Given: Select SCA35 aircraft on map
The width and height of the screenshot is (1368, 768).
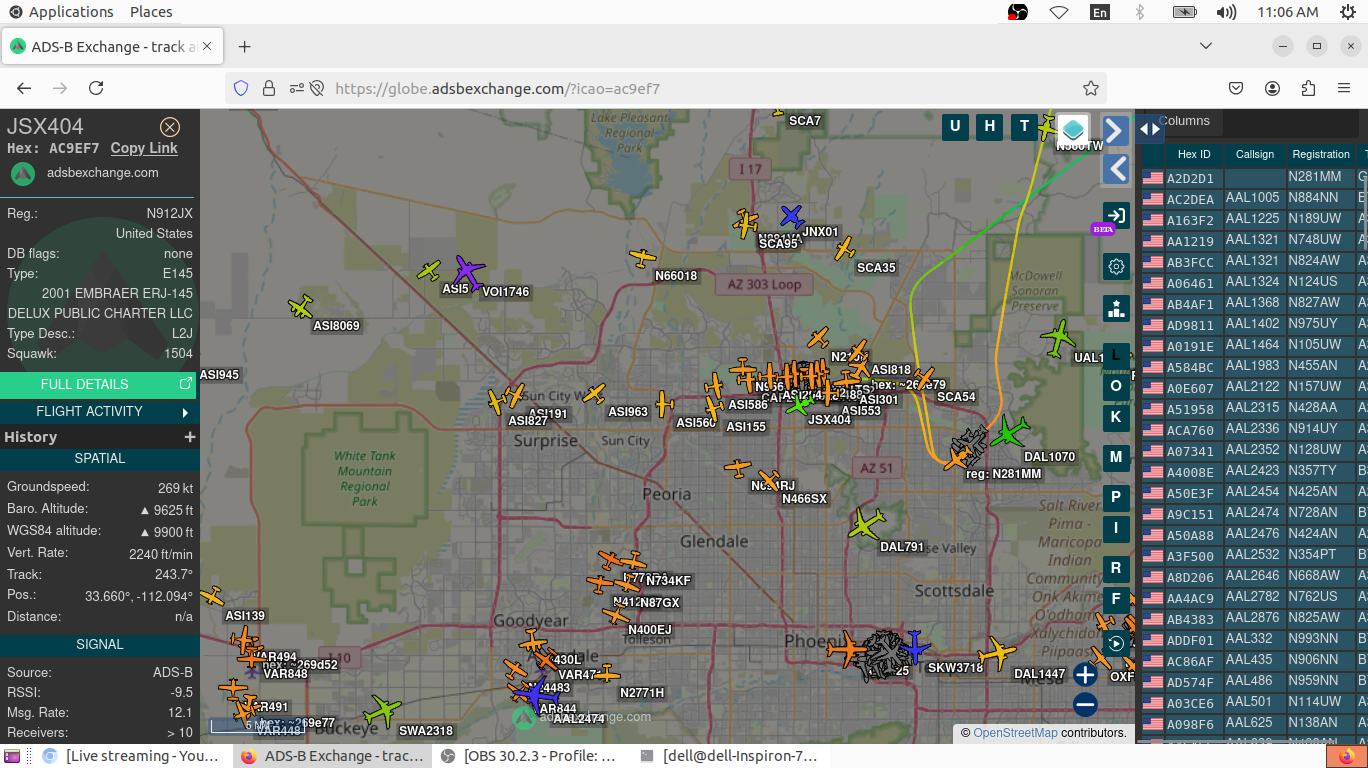Looking at the screenshot, I should pyautogui.click(x=846, y=247).
